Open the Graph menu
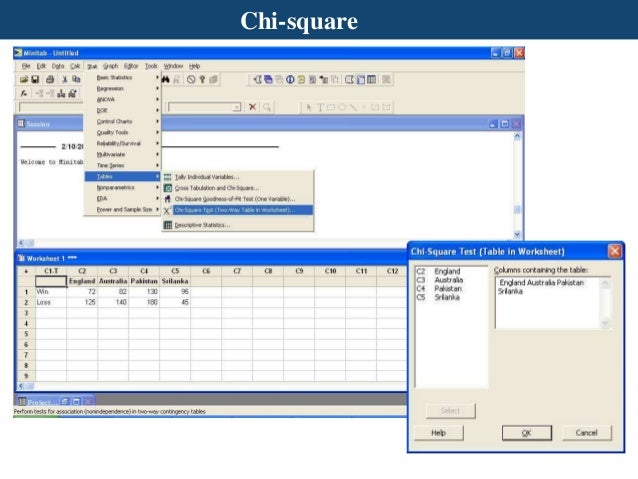The image size is (638, 479). click(110, 66)
